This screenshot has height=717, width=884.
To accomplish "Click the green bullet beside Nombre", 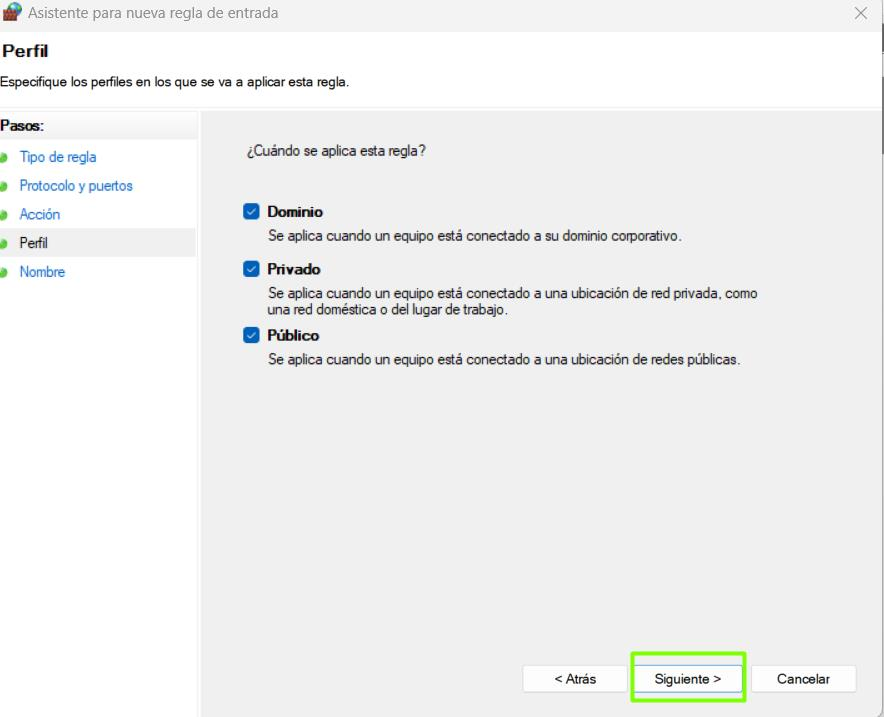I will point(4,272).
